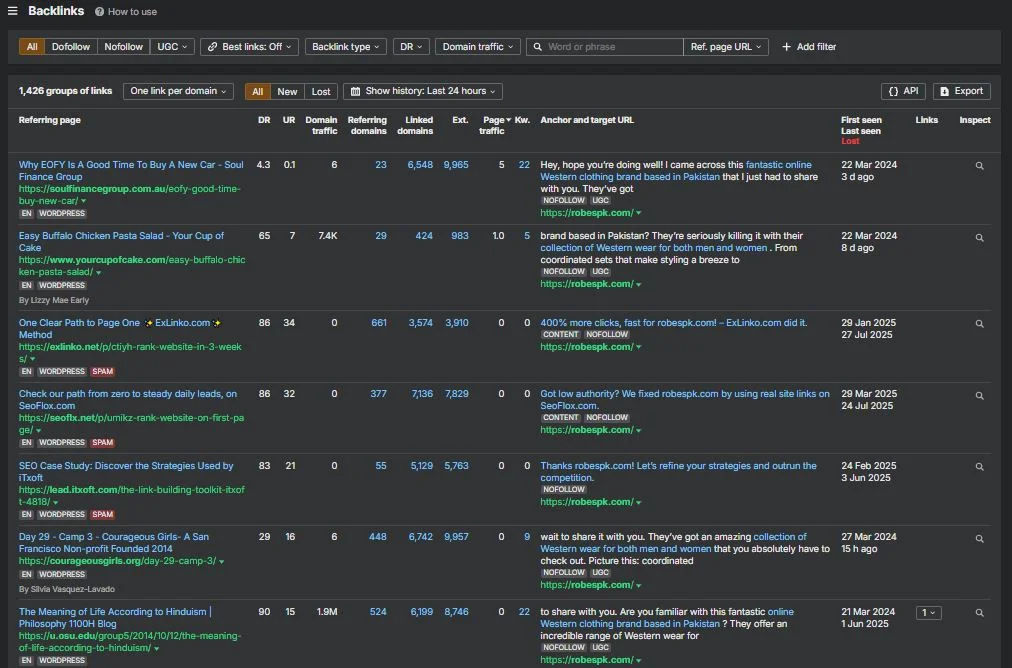Screen dimensions: 1012x668
Task: Sort by Referring domains column header
Action: [x=367, y=125]
